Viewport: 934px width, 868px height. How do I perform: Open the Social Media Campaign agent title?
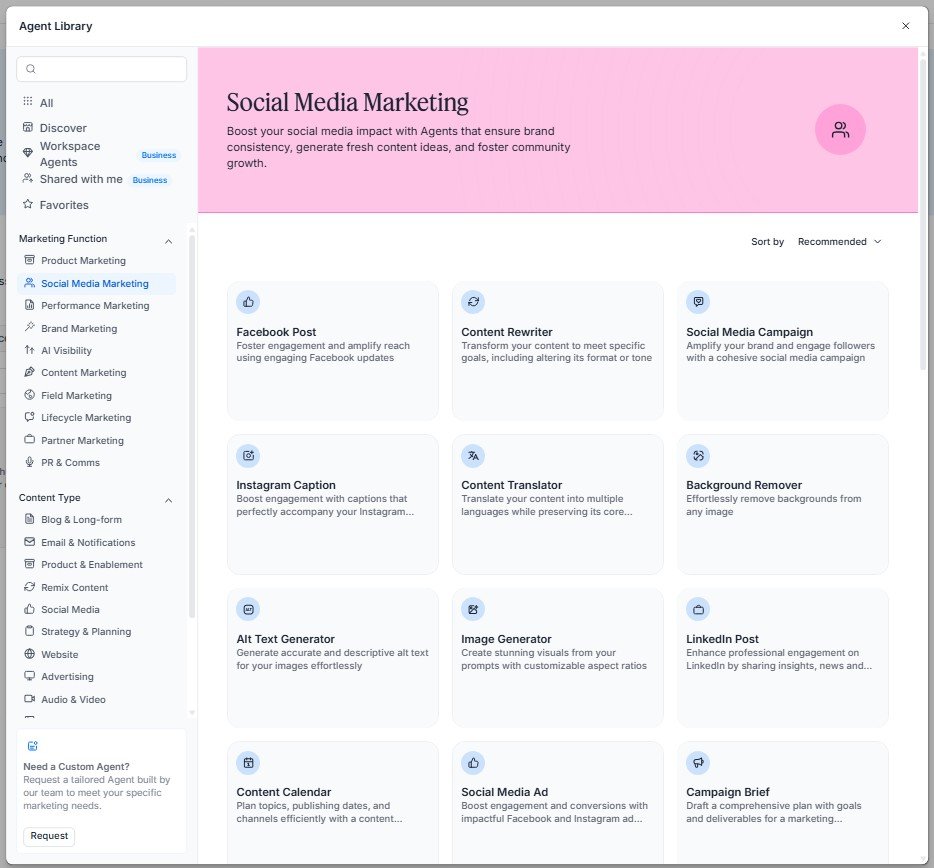point(749,332)
